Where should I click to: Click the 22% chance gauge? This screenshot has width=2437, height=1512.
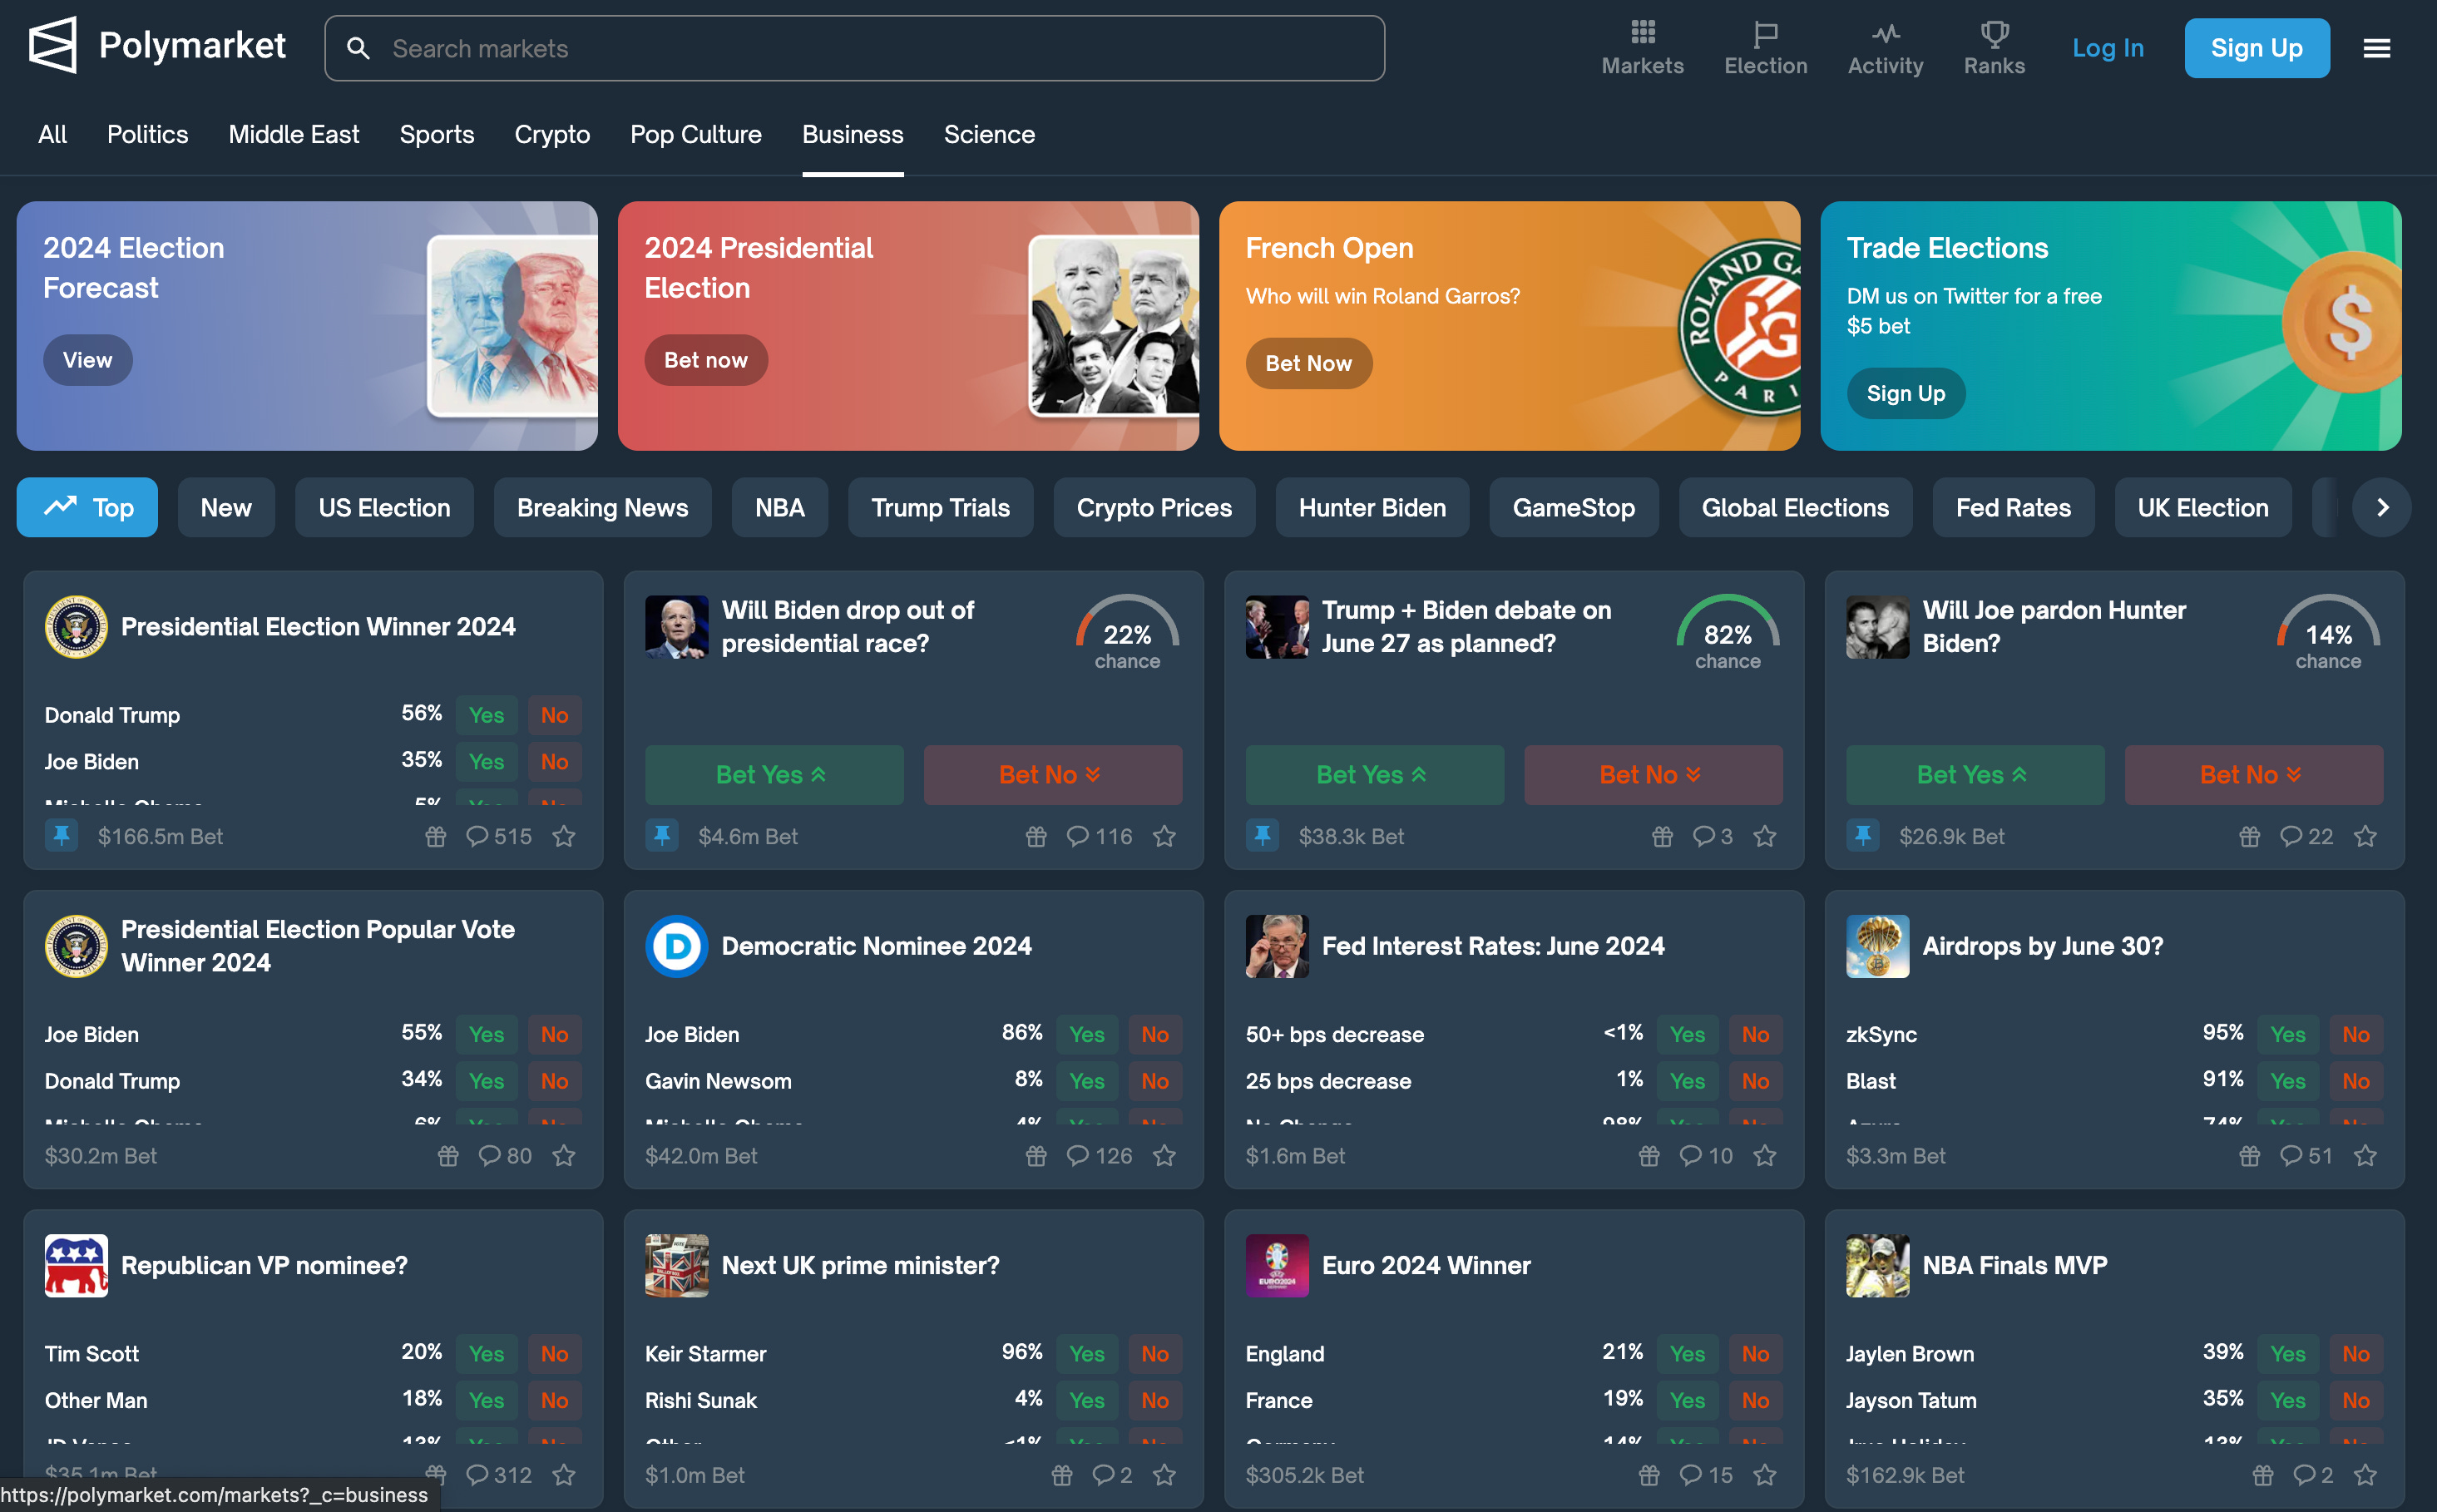pos(1127,632)
